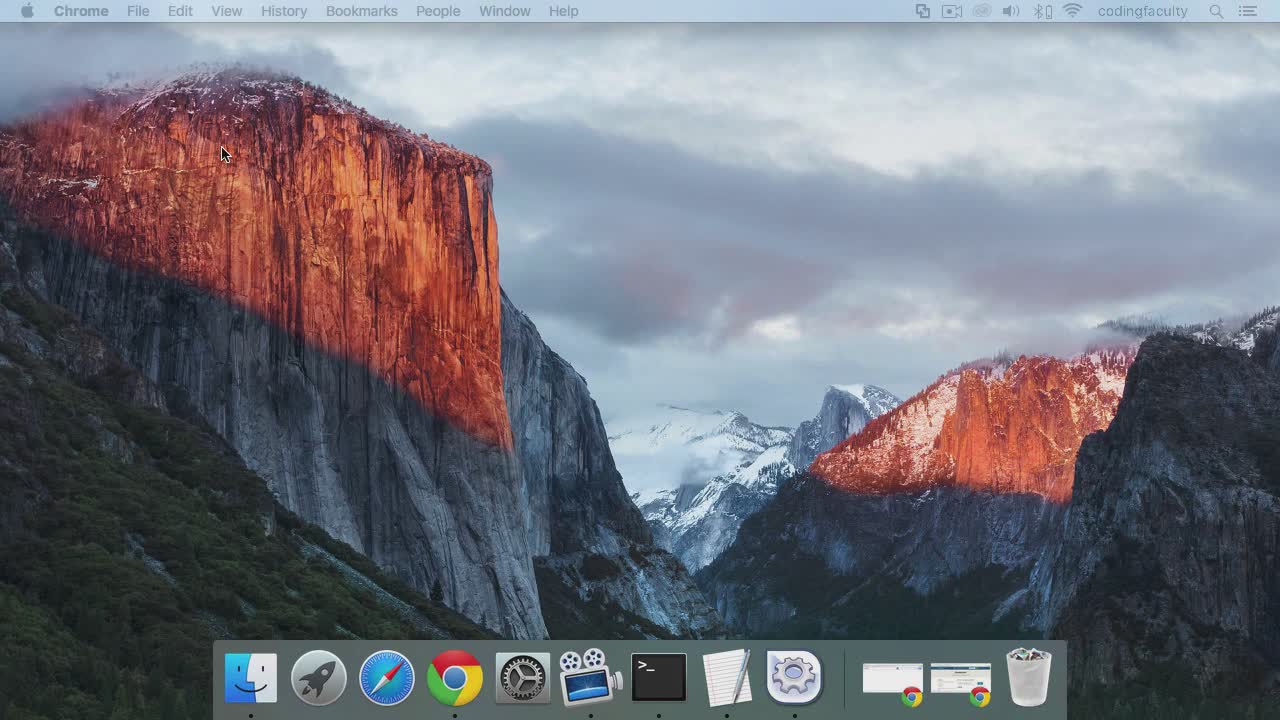Open Spotlight search magnifier
The width and height of the screenshot is (1280, 720).
pyautogui.click(x=1216, y=11)
